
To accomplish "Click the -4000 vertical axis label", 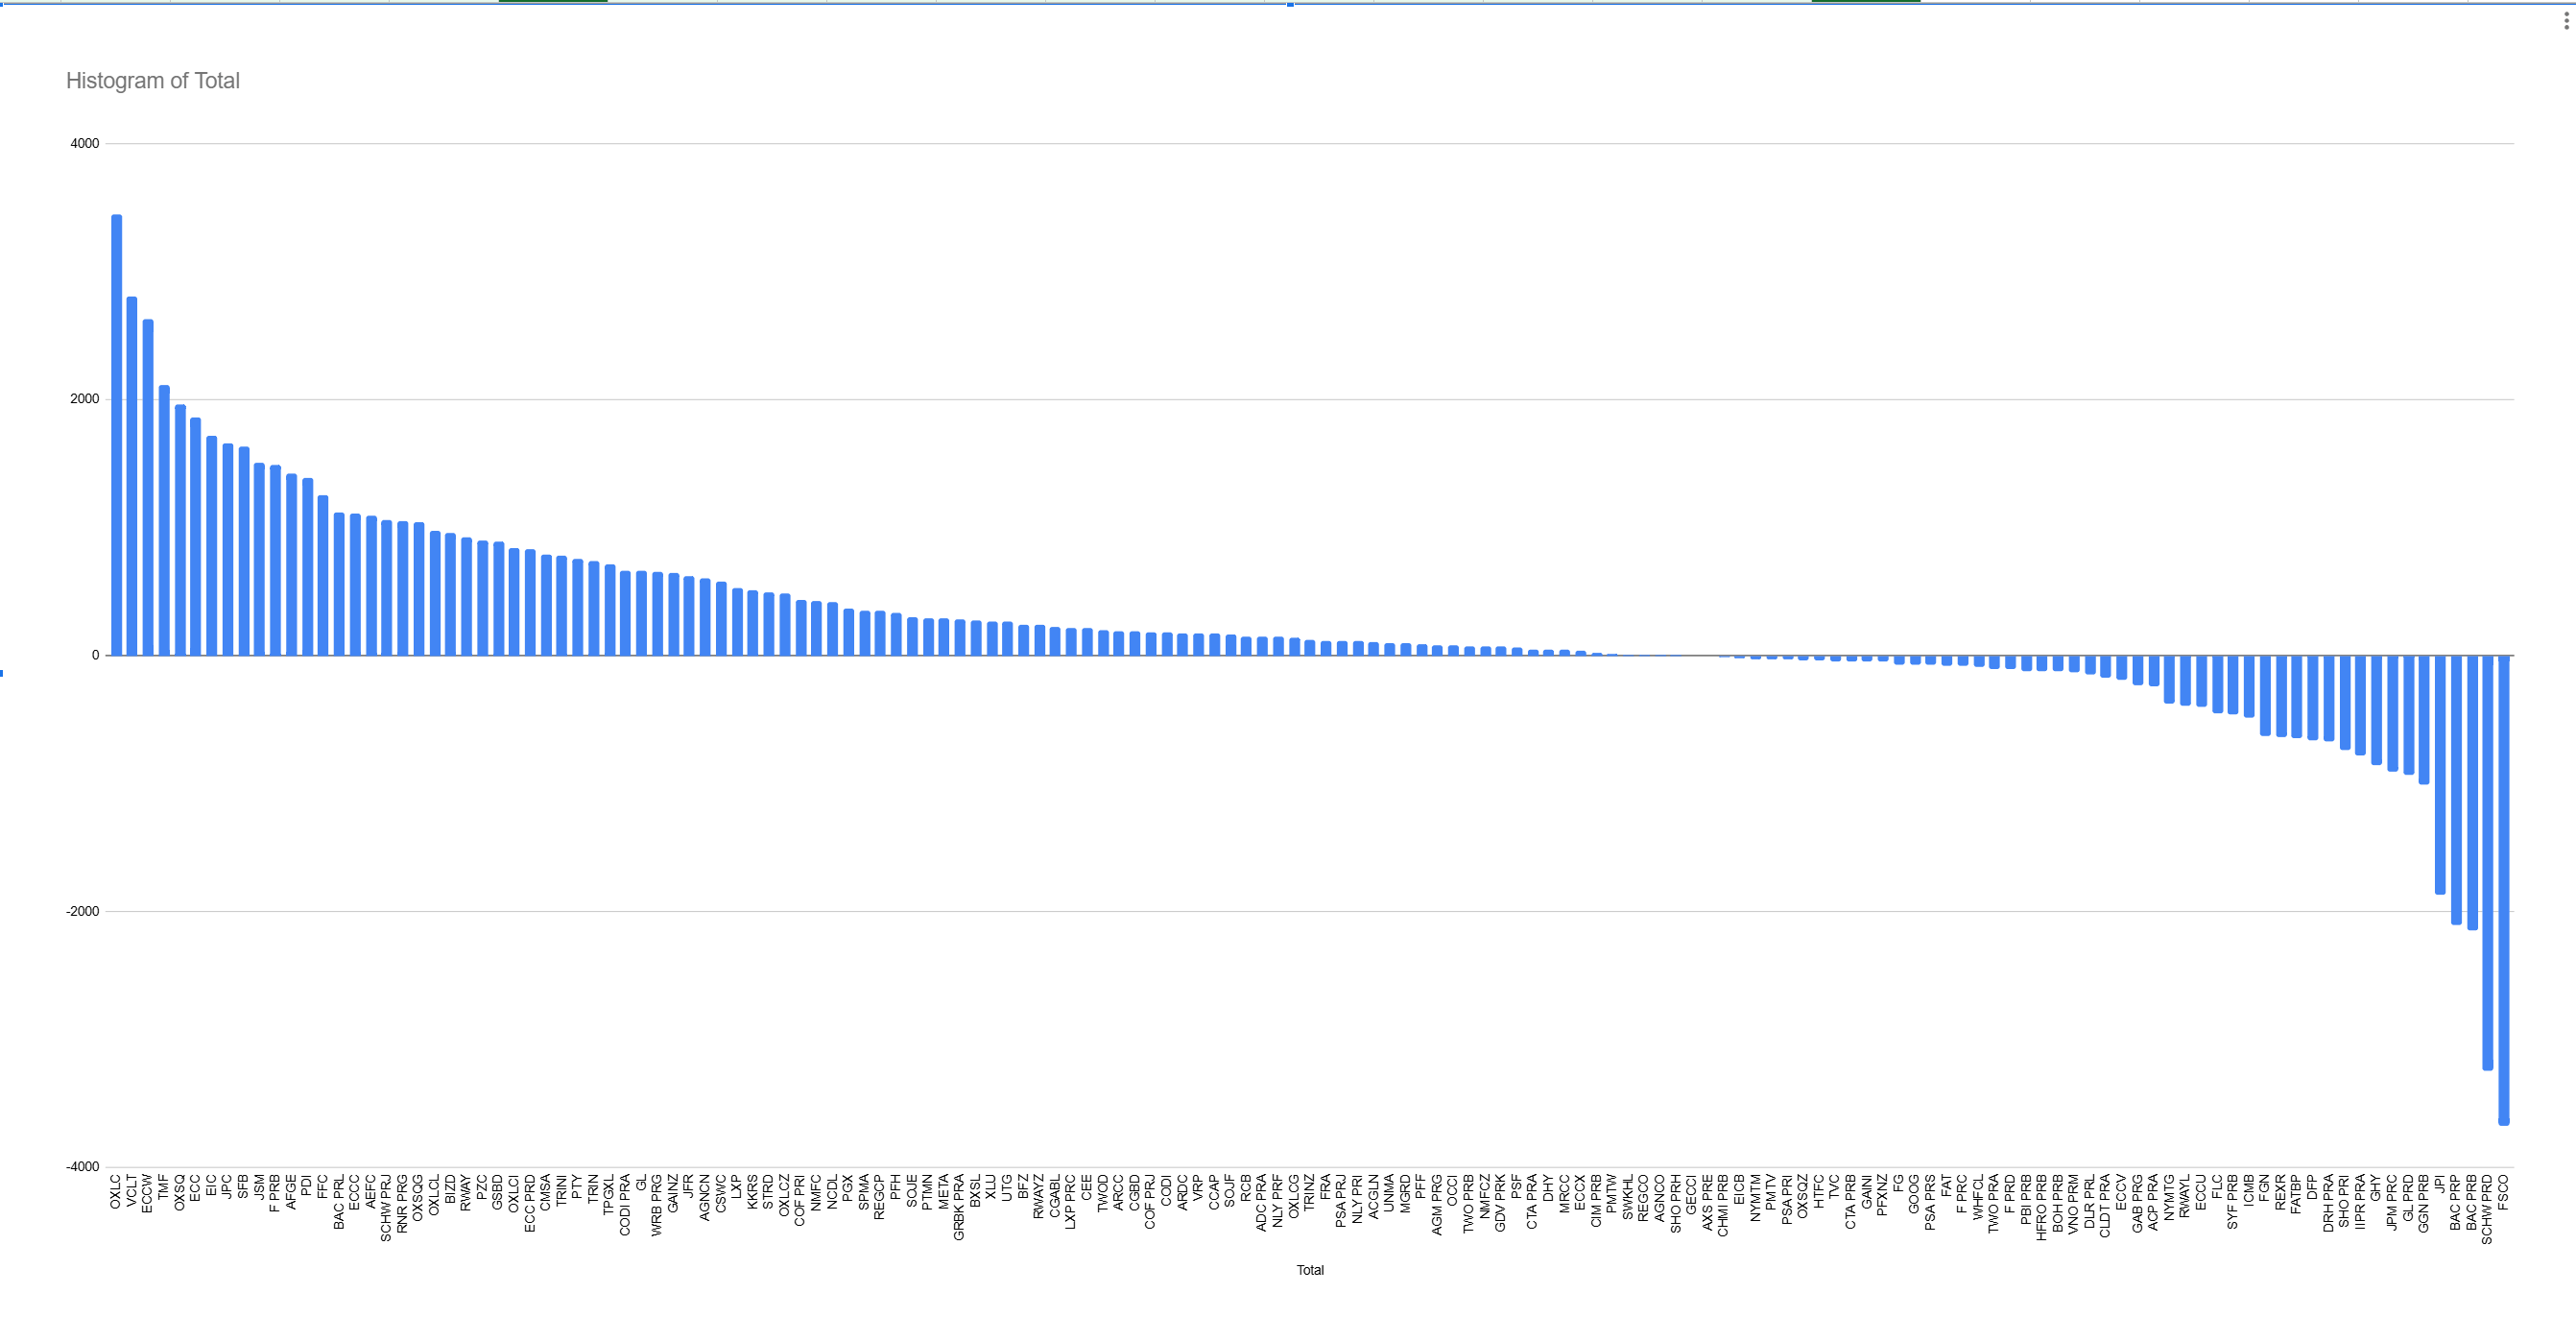I will pyautogui.click(x=83, y=1167).
